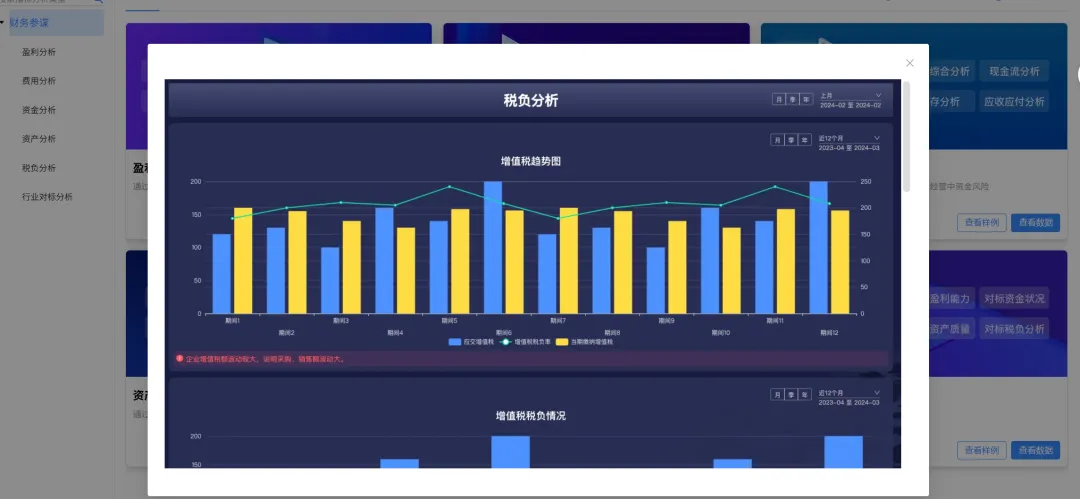Select 月 in the 税负分析 header bar
The width and height of the screenshot is (1080, 499).
(x=778, y=99)
